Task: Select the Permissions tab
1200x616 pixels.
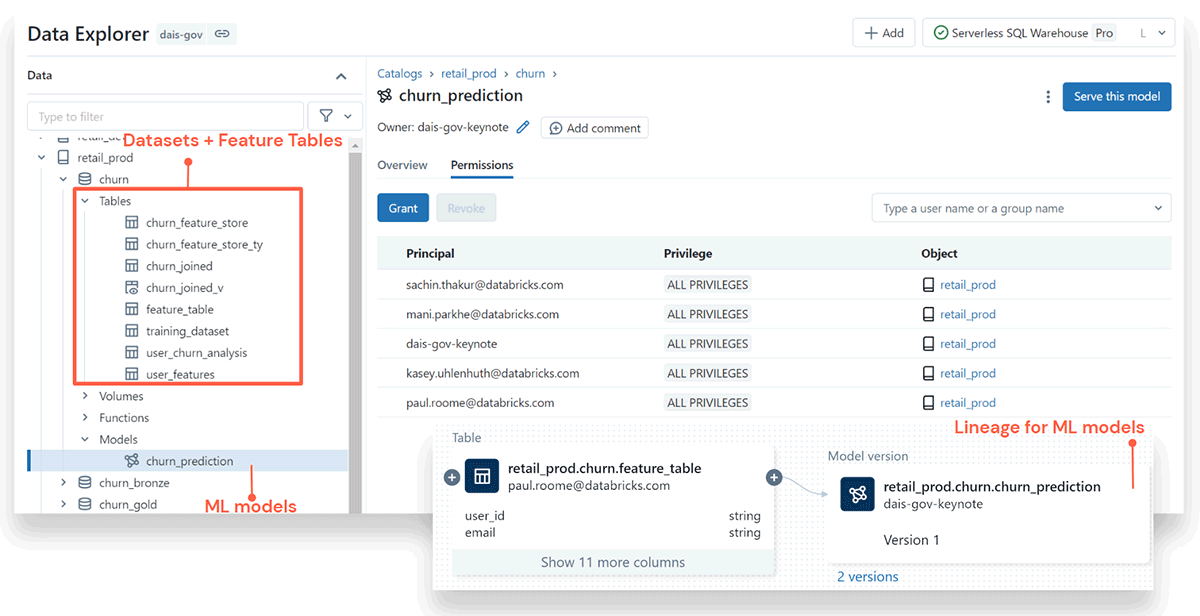Action: 481,164
